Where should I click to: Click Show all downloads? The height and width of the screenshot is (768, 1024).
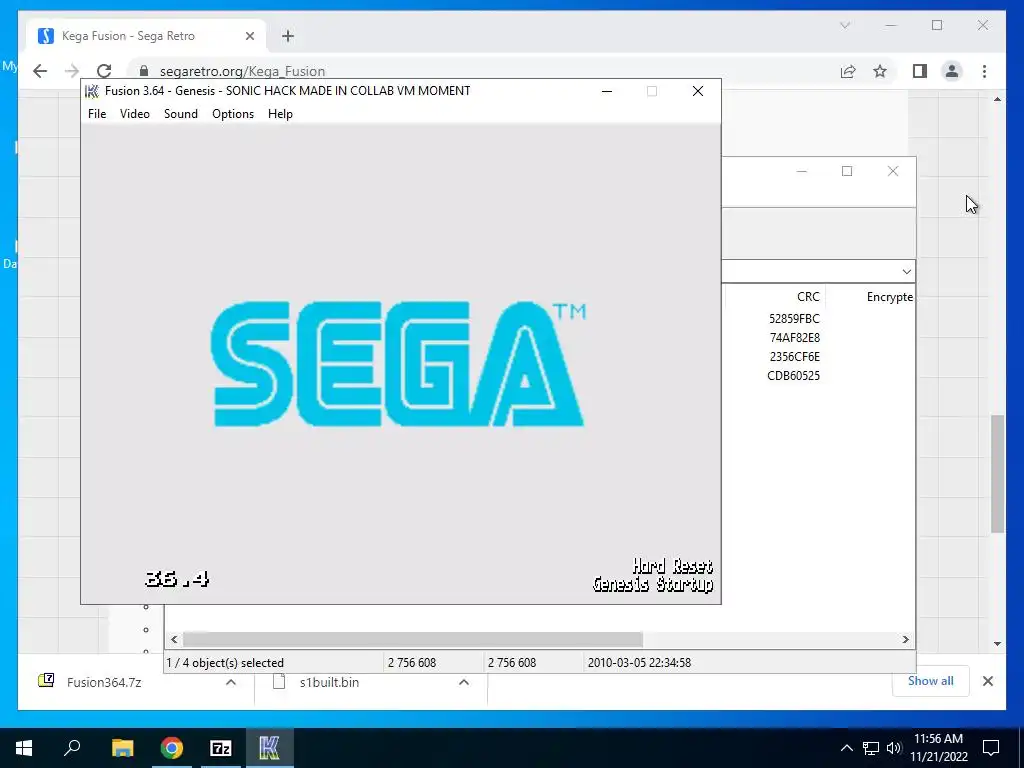coord(931,681)
